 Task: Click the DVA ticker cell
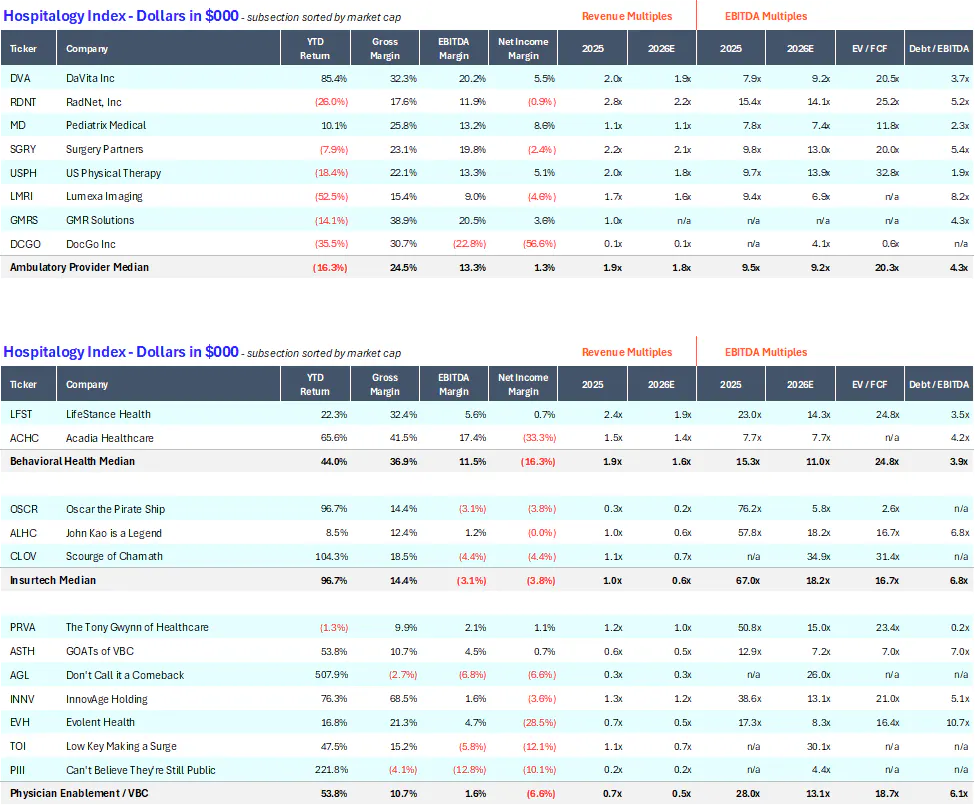coord(20,78)
